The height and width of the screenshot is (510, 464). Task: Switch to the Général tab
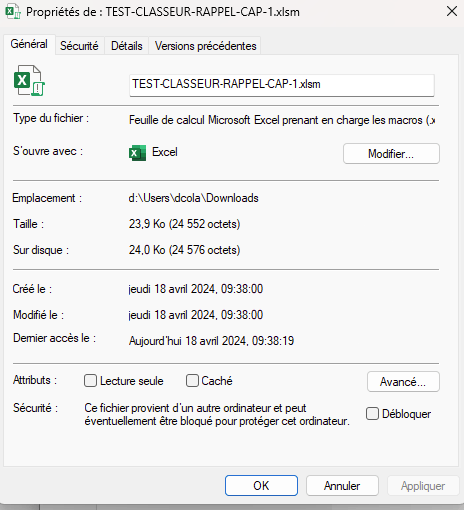tap(29, 44)
